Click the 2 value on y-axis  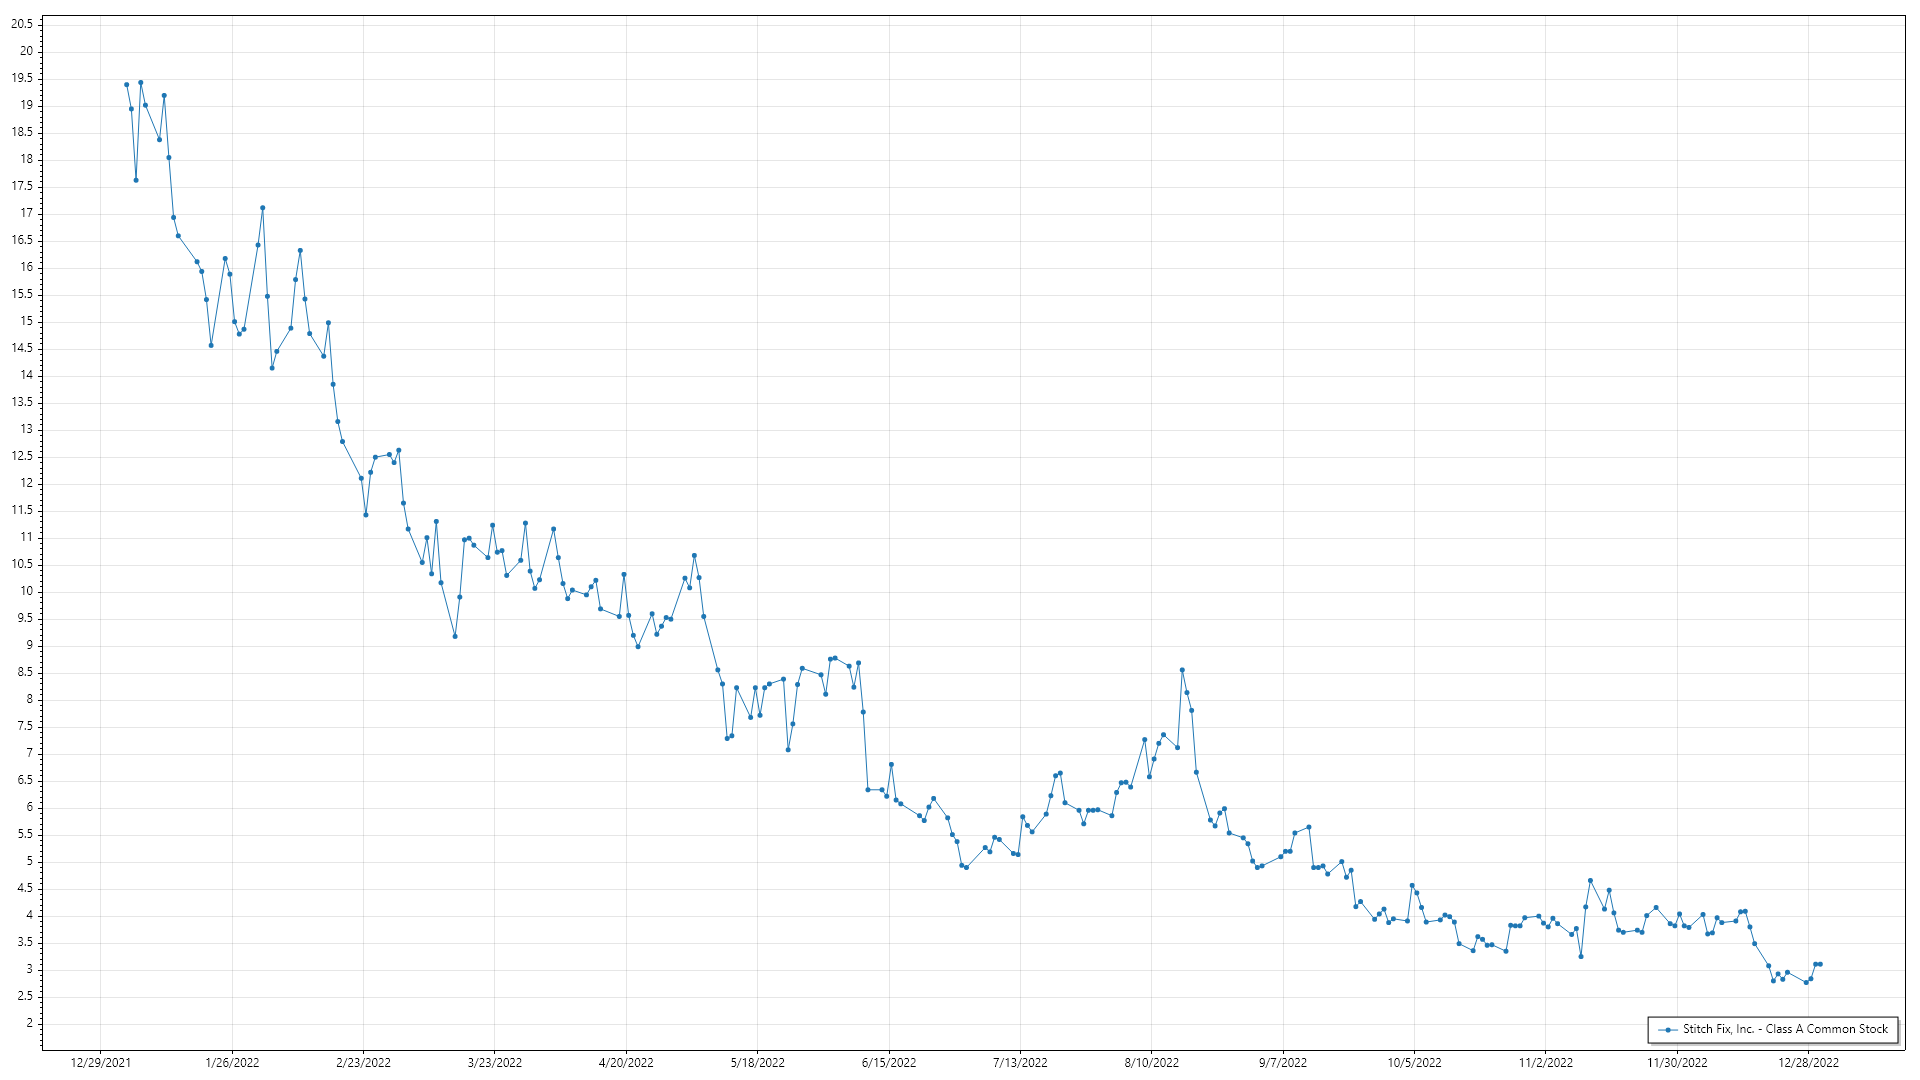pyautogui.click(x=29, y=1023)
